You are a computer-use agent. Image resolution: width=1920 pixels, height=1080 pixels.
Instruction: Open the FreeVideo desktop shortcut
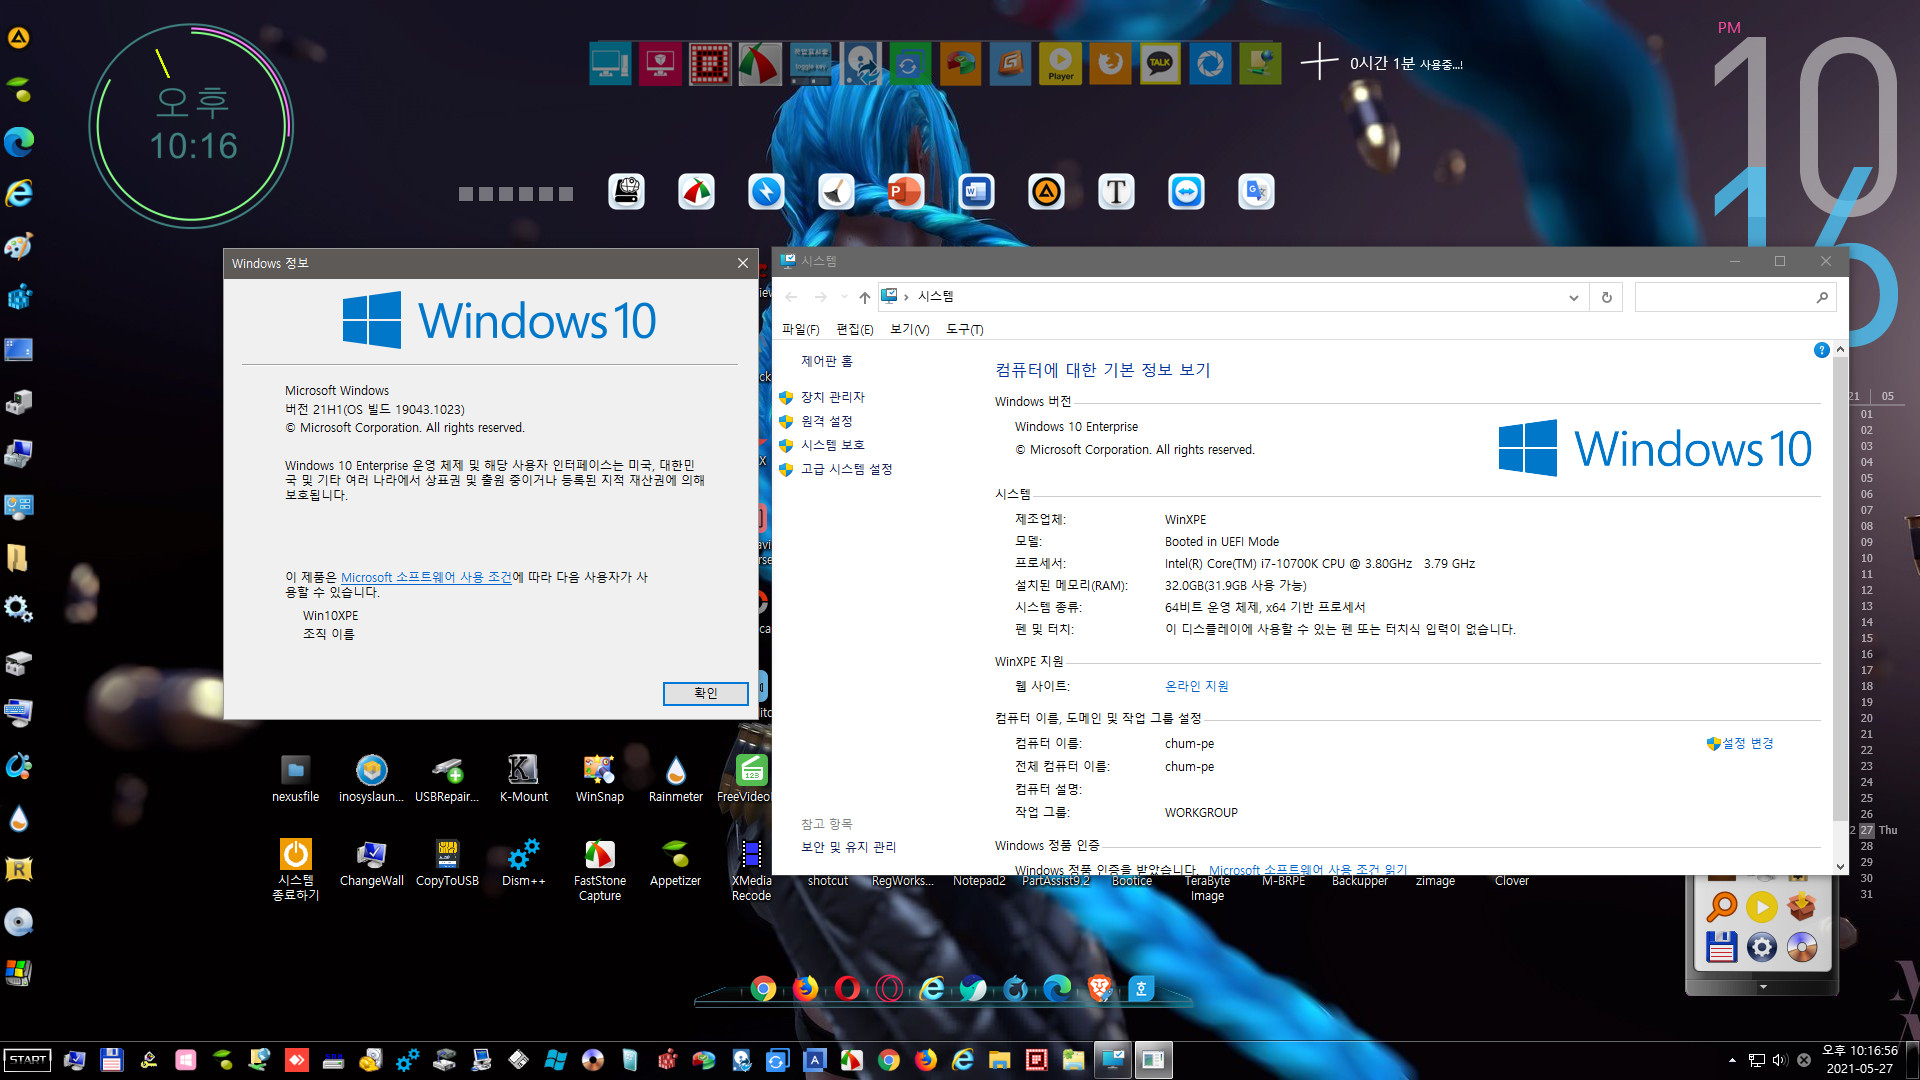point(746,779)
